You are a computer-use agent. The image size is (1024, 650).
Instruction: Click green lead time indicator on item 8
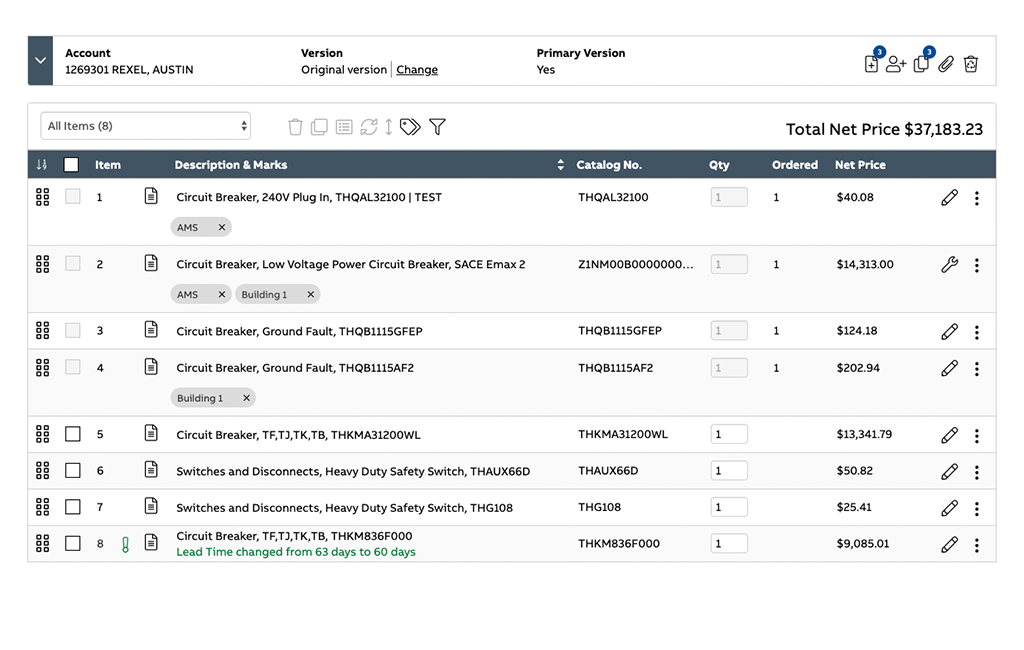pos(125,545)
